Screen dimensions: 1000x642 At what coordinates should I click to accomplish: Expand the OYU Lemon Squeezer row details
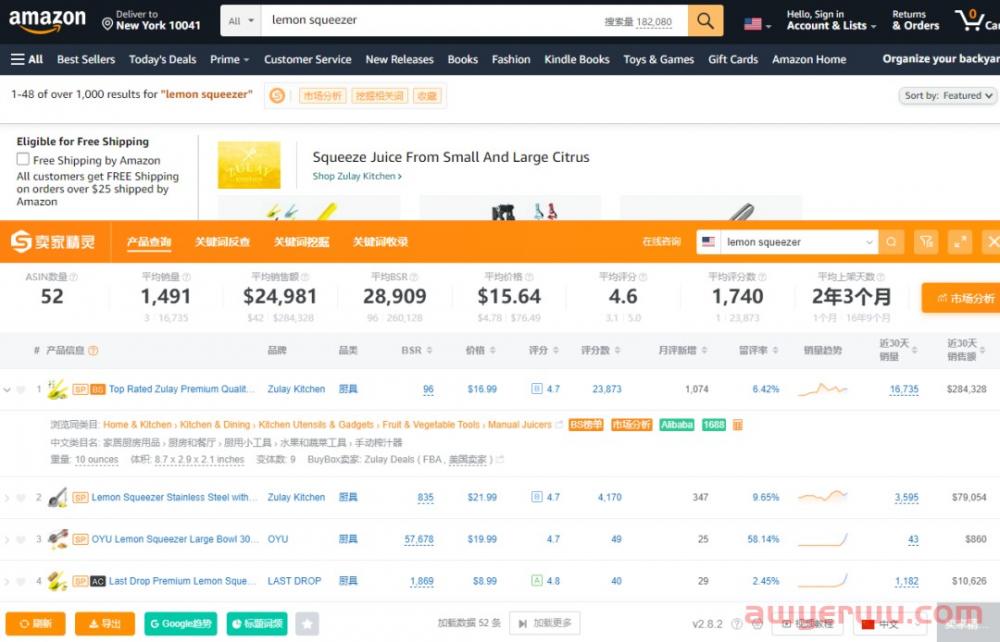point(7,540)
